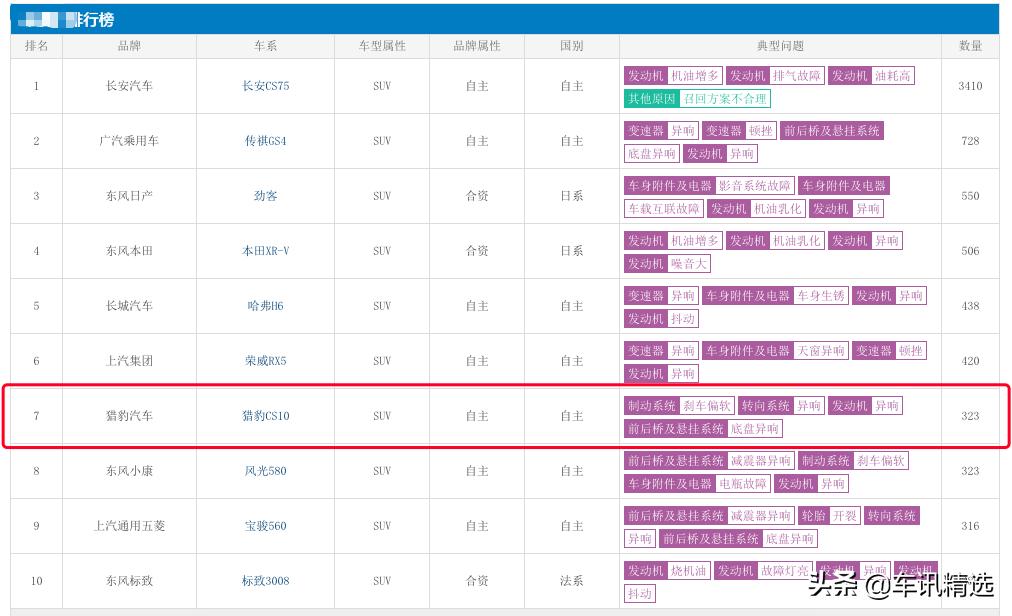The width and height of the screenshot is (1012, 616).
Task: Click the 发动机 油耗高 tag
Action: pos(871,76)
